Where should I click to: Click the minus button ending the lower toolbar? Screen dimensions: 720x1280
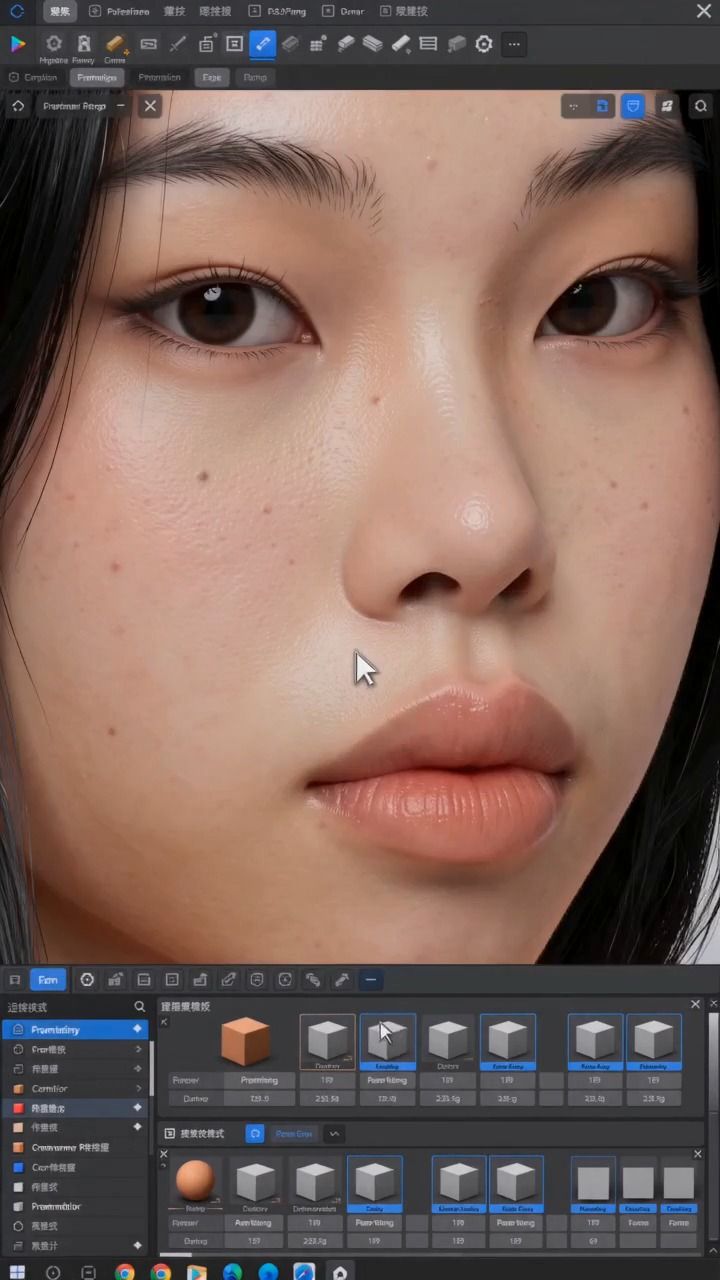pyautogui.click(x=371, y=980)
